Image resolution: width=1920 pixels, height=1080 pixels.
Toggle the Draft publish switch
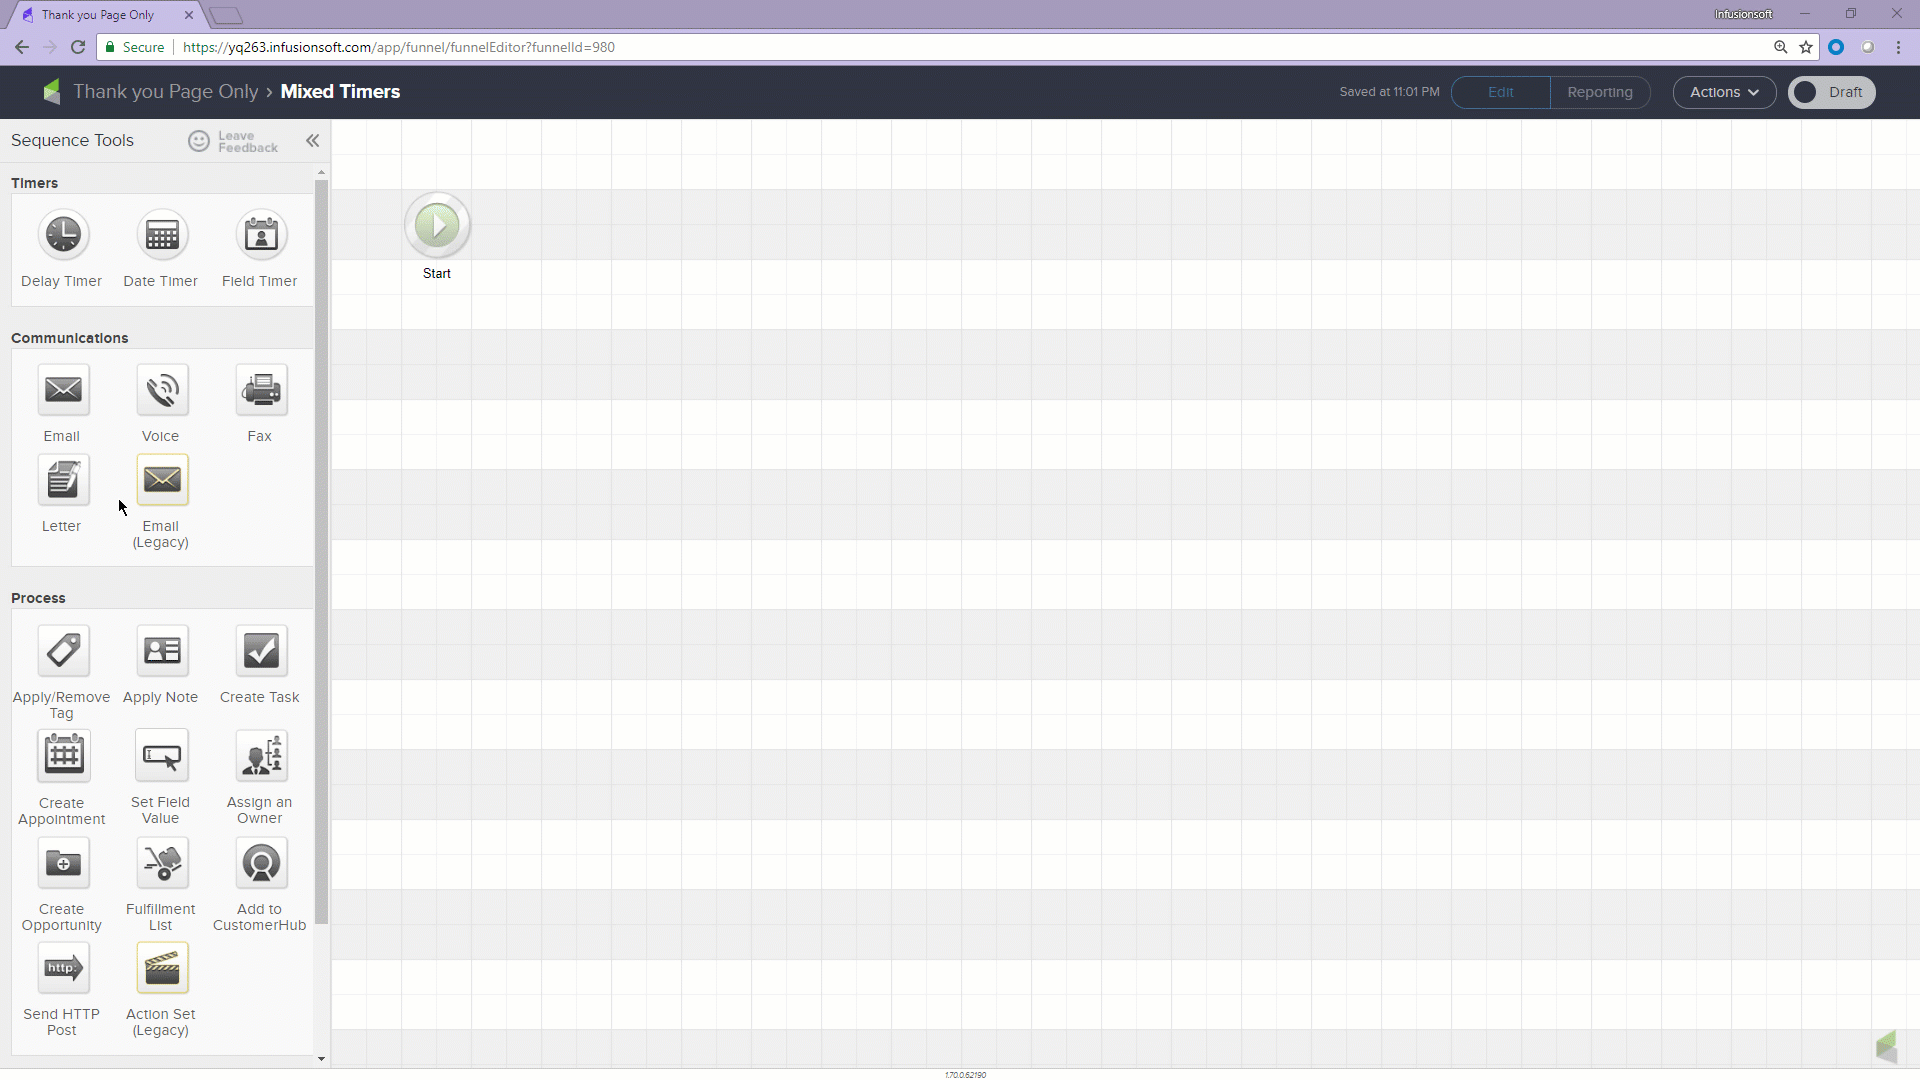(x=1831, y=92)
